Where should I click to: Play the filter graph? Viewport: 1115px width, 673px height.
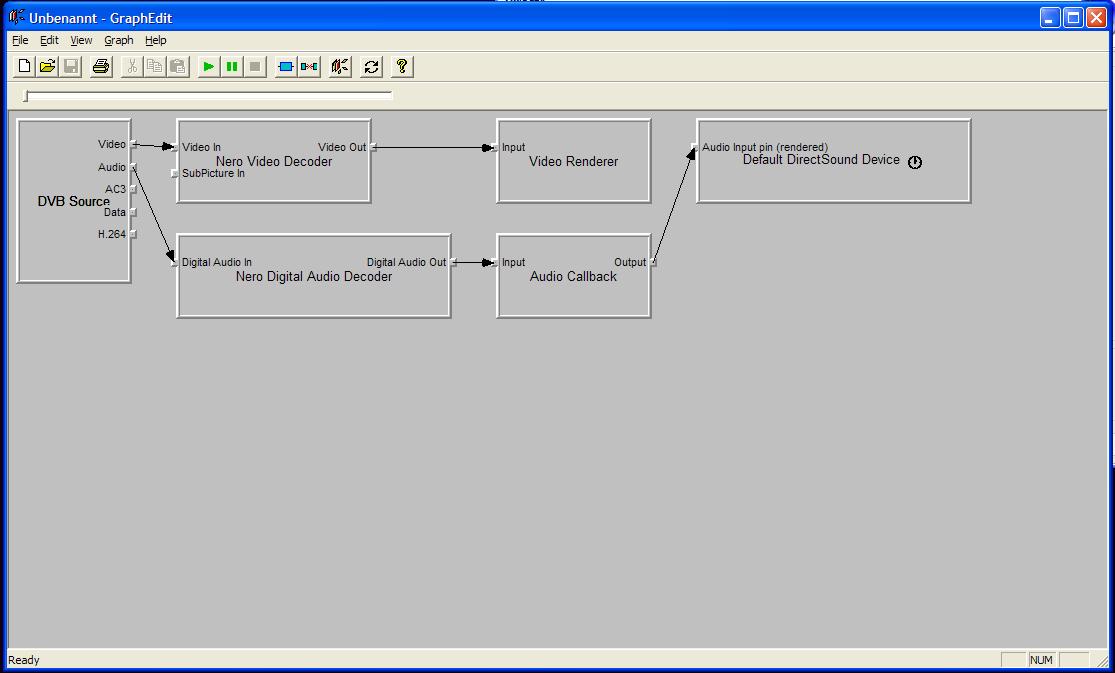[208, 67]
